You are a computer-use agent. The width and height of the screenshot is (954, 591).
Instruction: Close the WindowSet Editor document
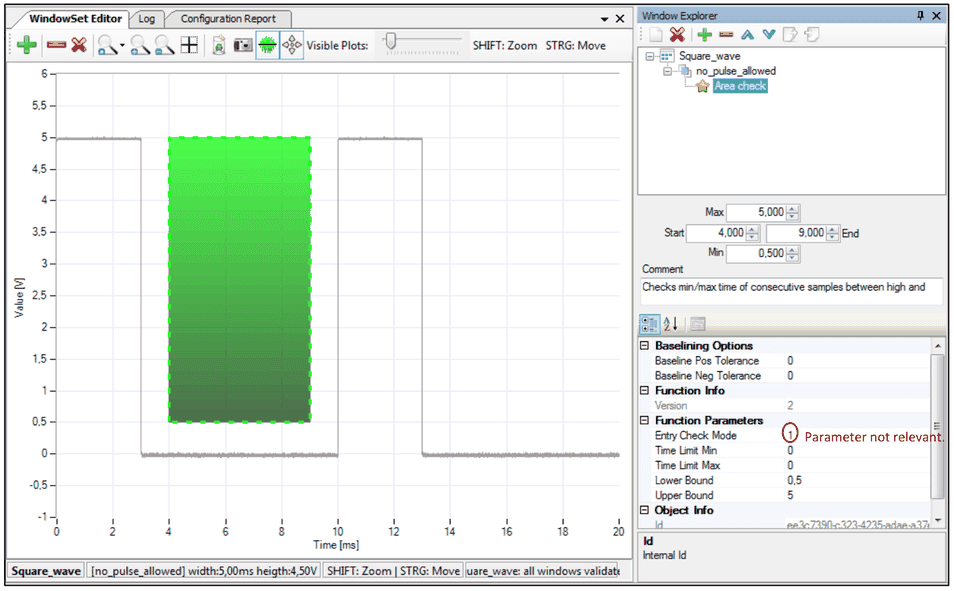click(620, 19)
